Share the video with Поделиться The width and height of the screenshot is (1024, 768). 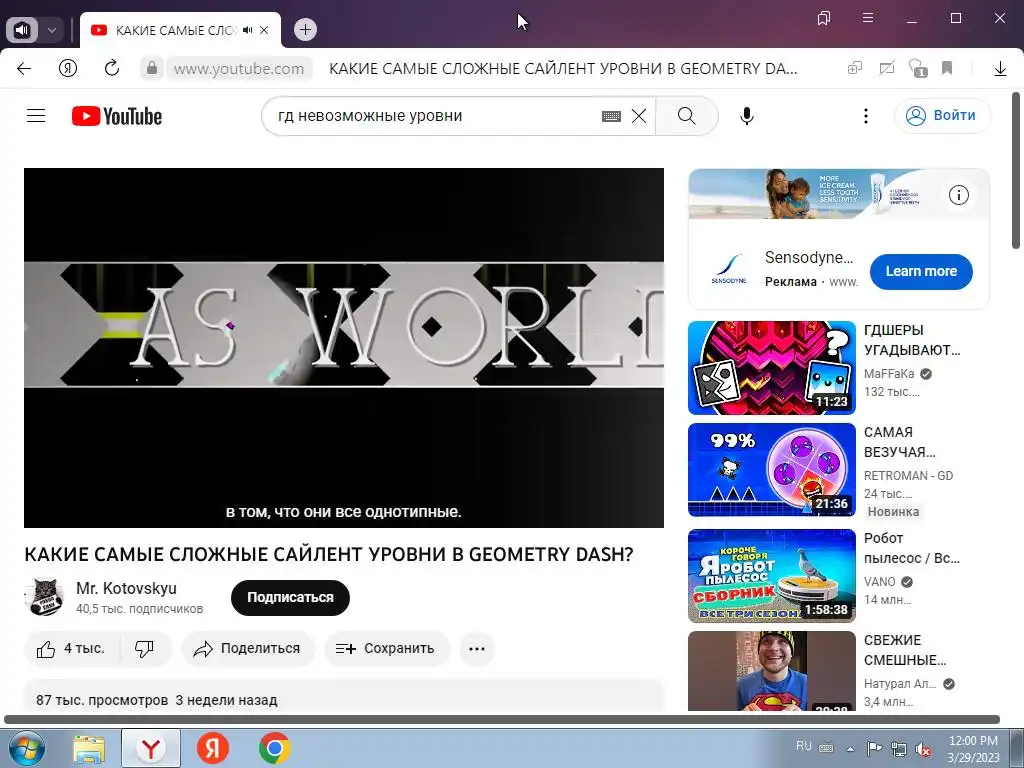(x=248, y=648)
